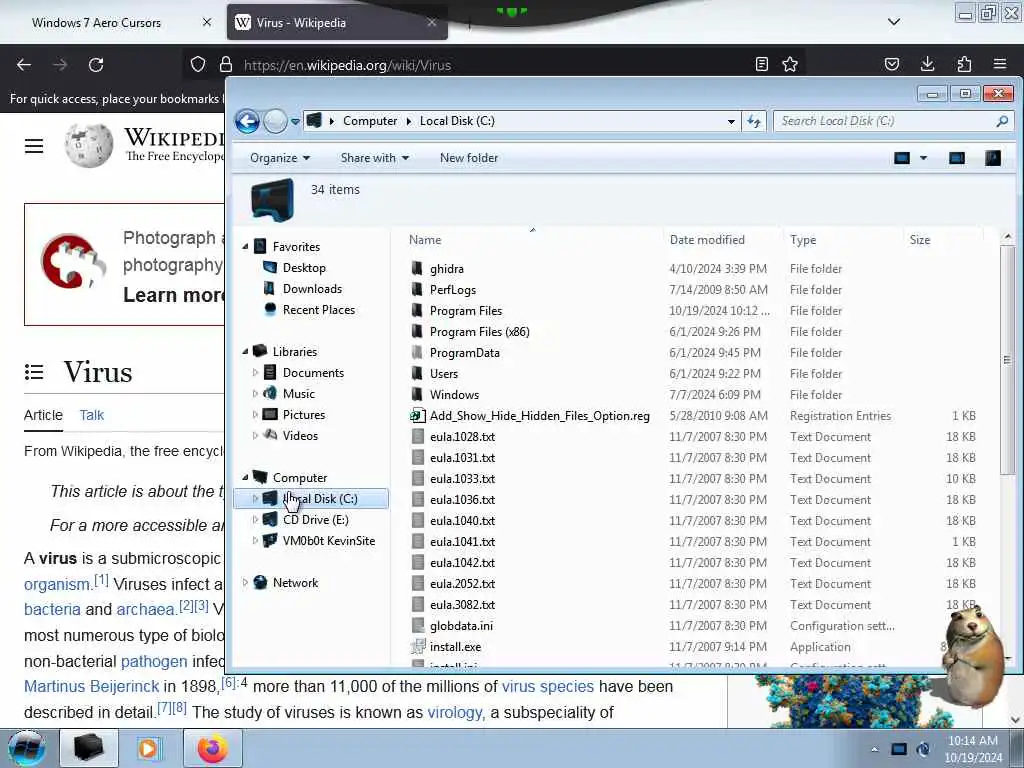Click the Explorer address bar refresh button
Screen dimensions: 1024x768
(x=754, y=121)
